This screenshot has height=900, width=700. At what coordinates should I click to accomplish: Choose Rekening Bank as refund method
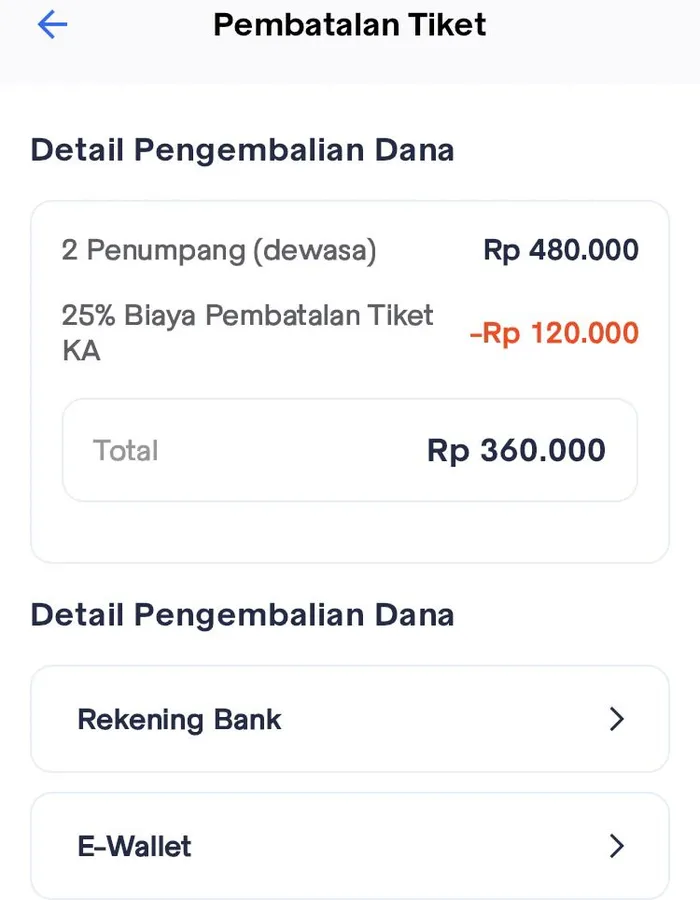180,719
